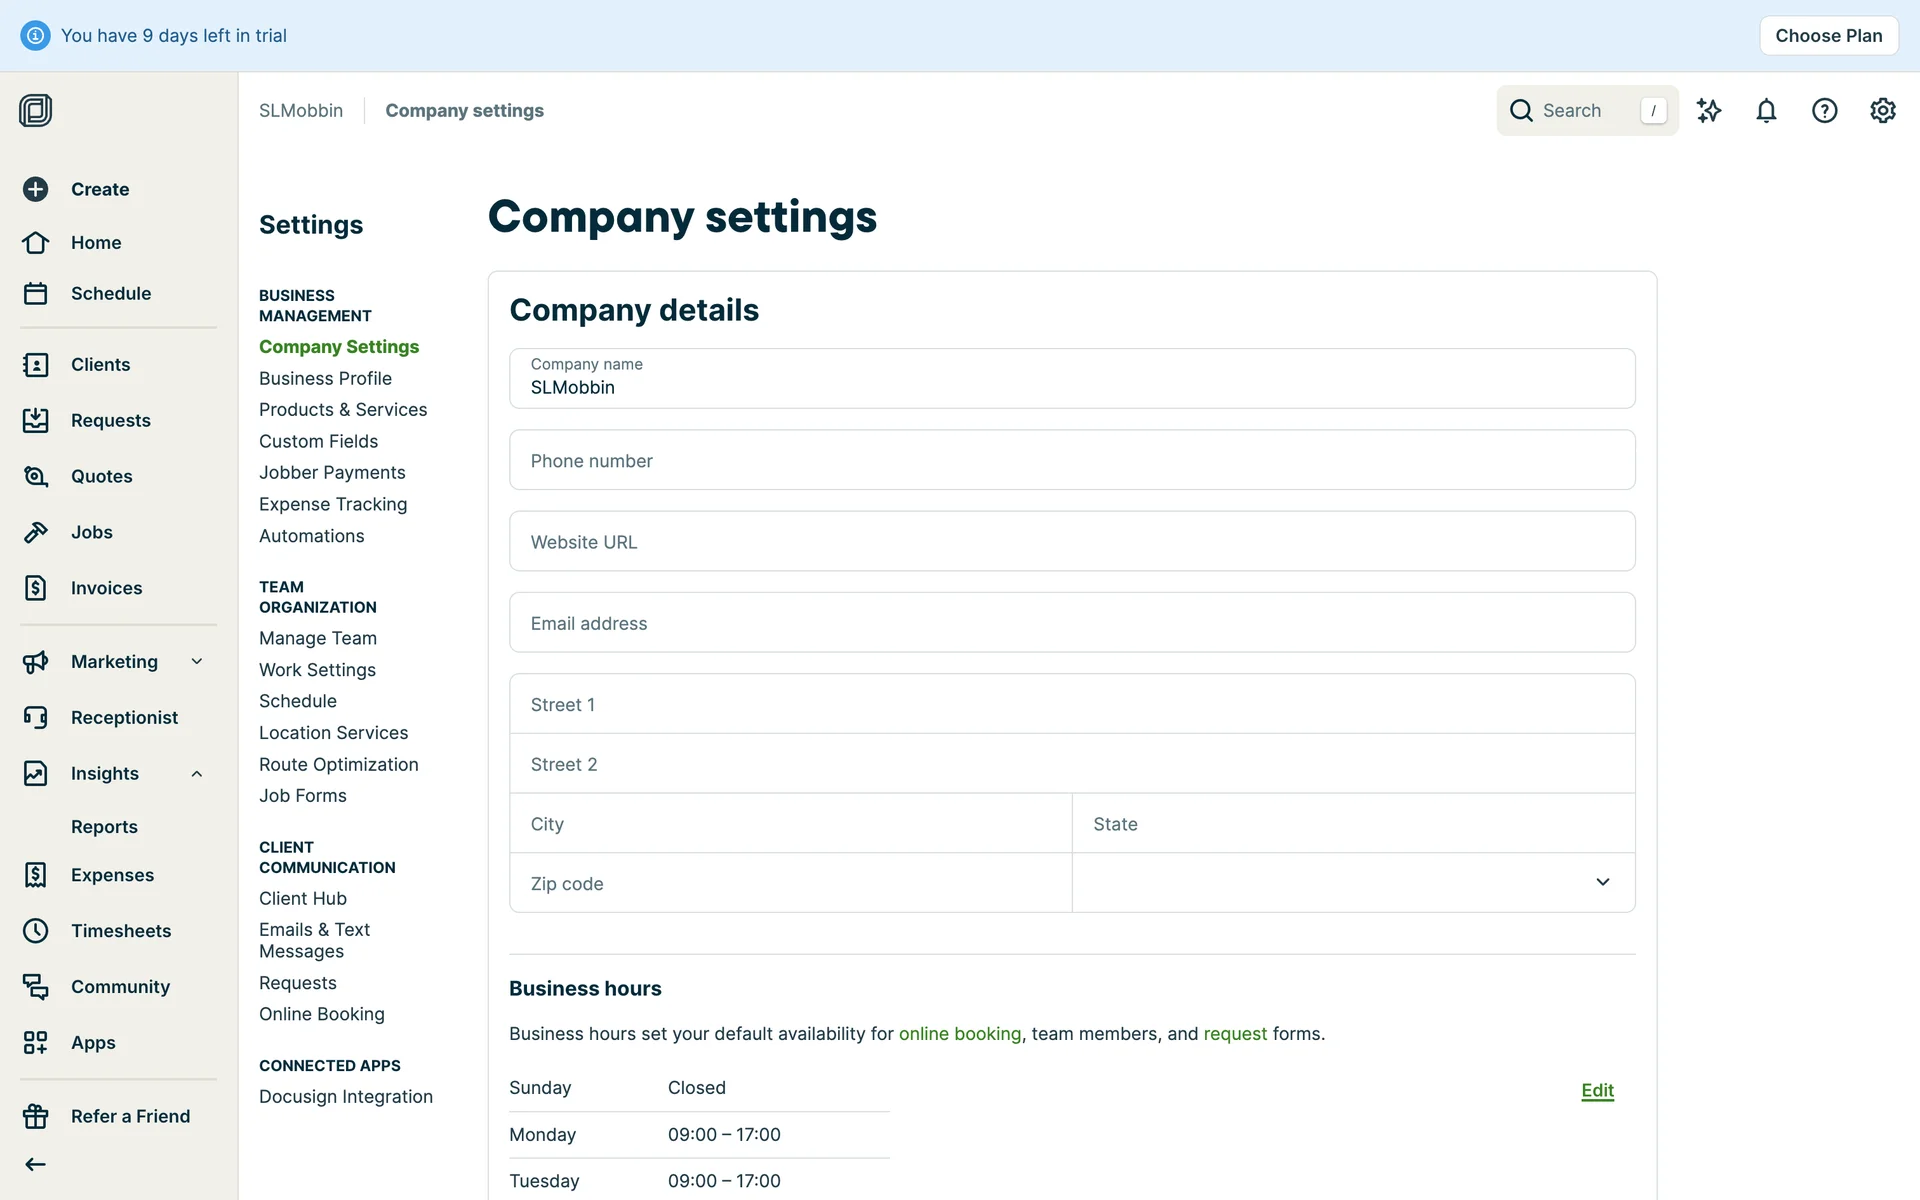Image resolution: width=1920 pixels, height=1200 pixels.
Task: Open the settings gear icon
Action: [1882, 111]
